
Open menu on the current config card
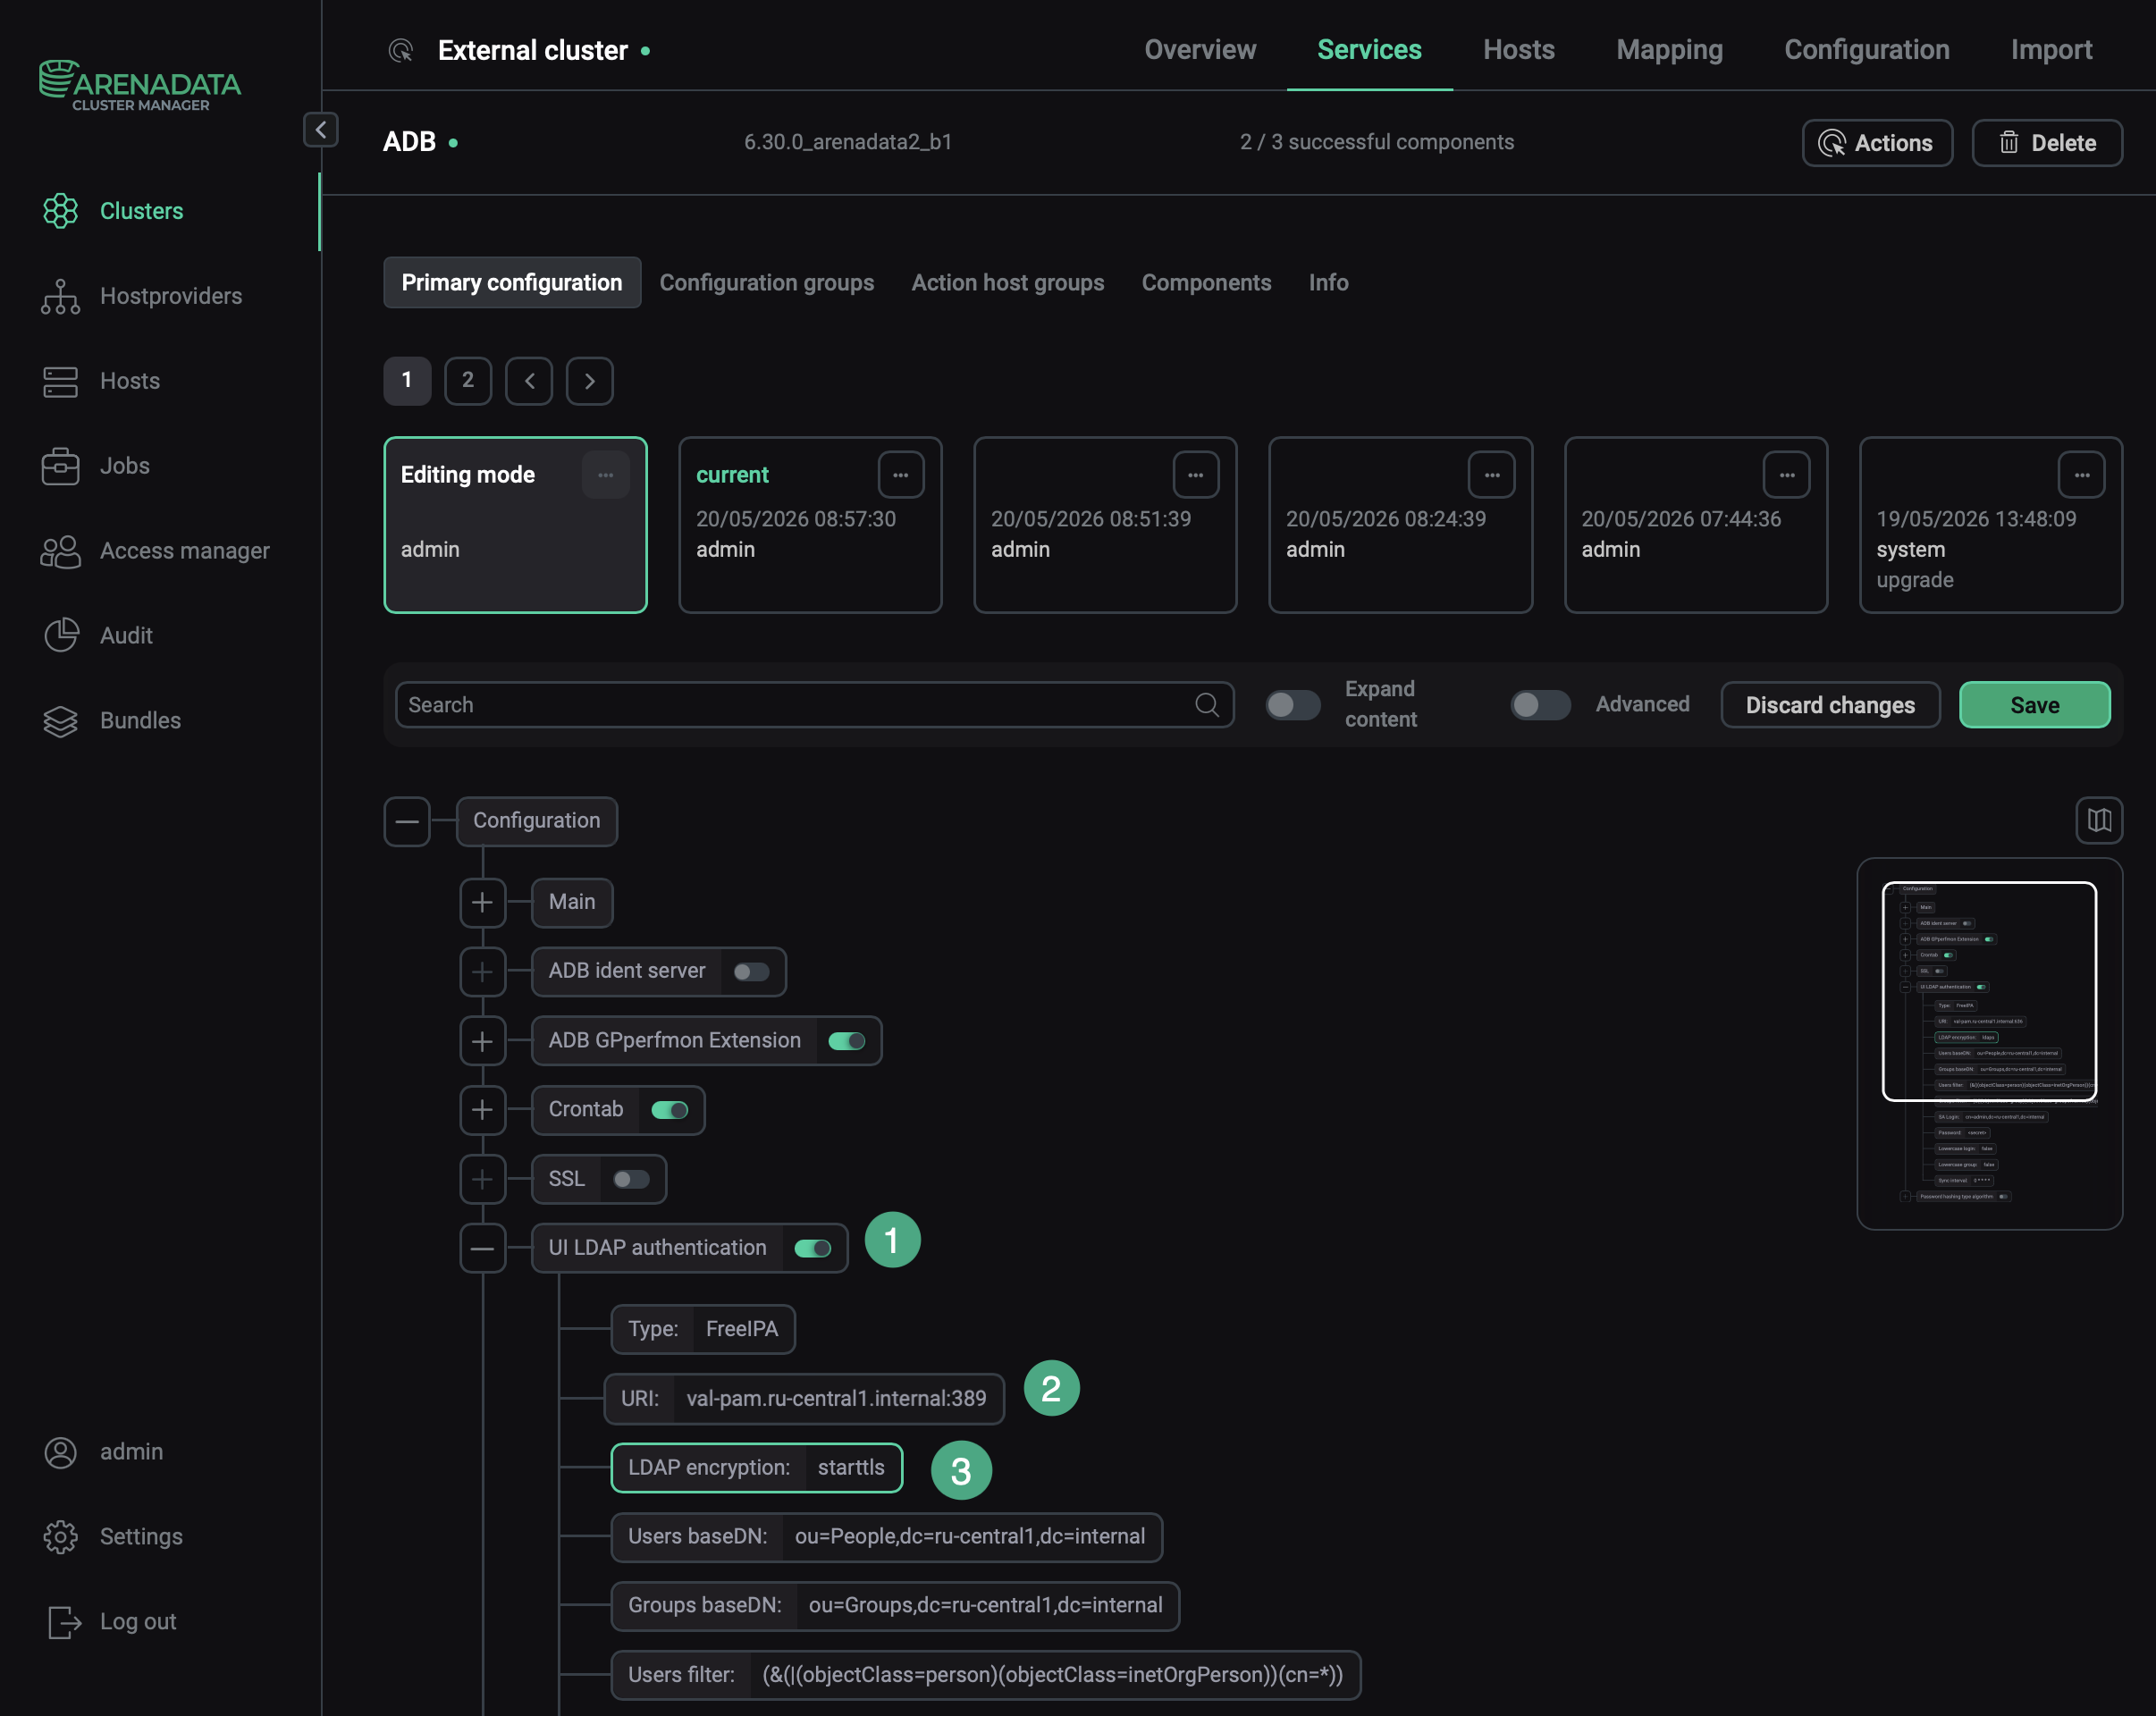point(901,475)
